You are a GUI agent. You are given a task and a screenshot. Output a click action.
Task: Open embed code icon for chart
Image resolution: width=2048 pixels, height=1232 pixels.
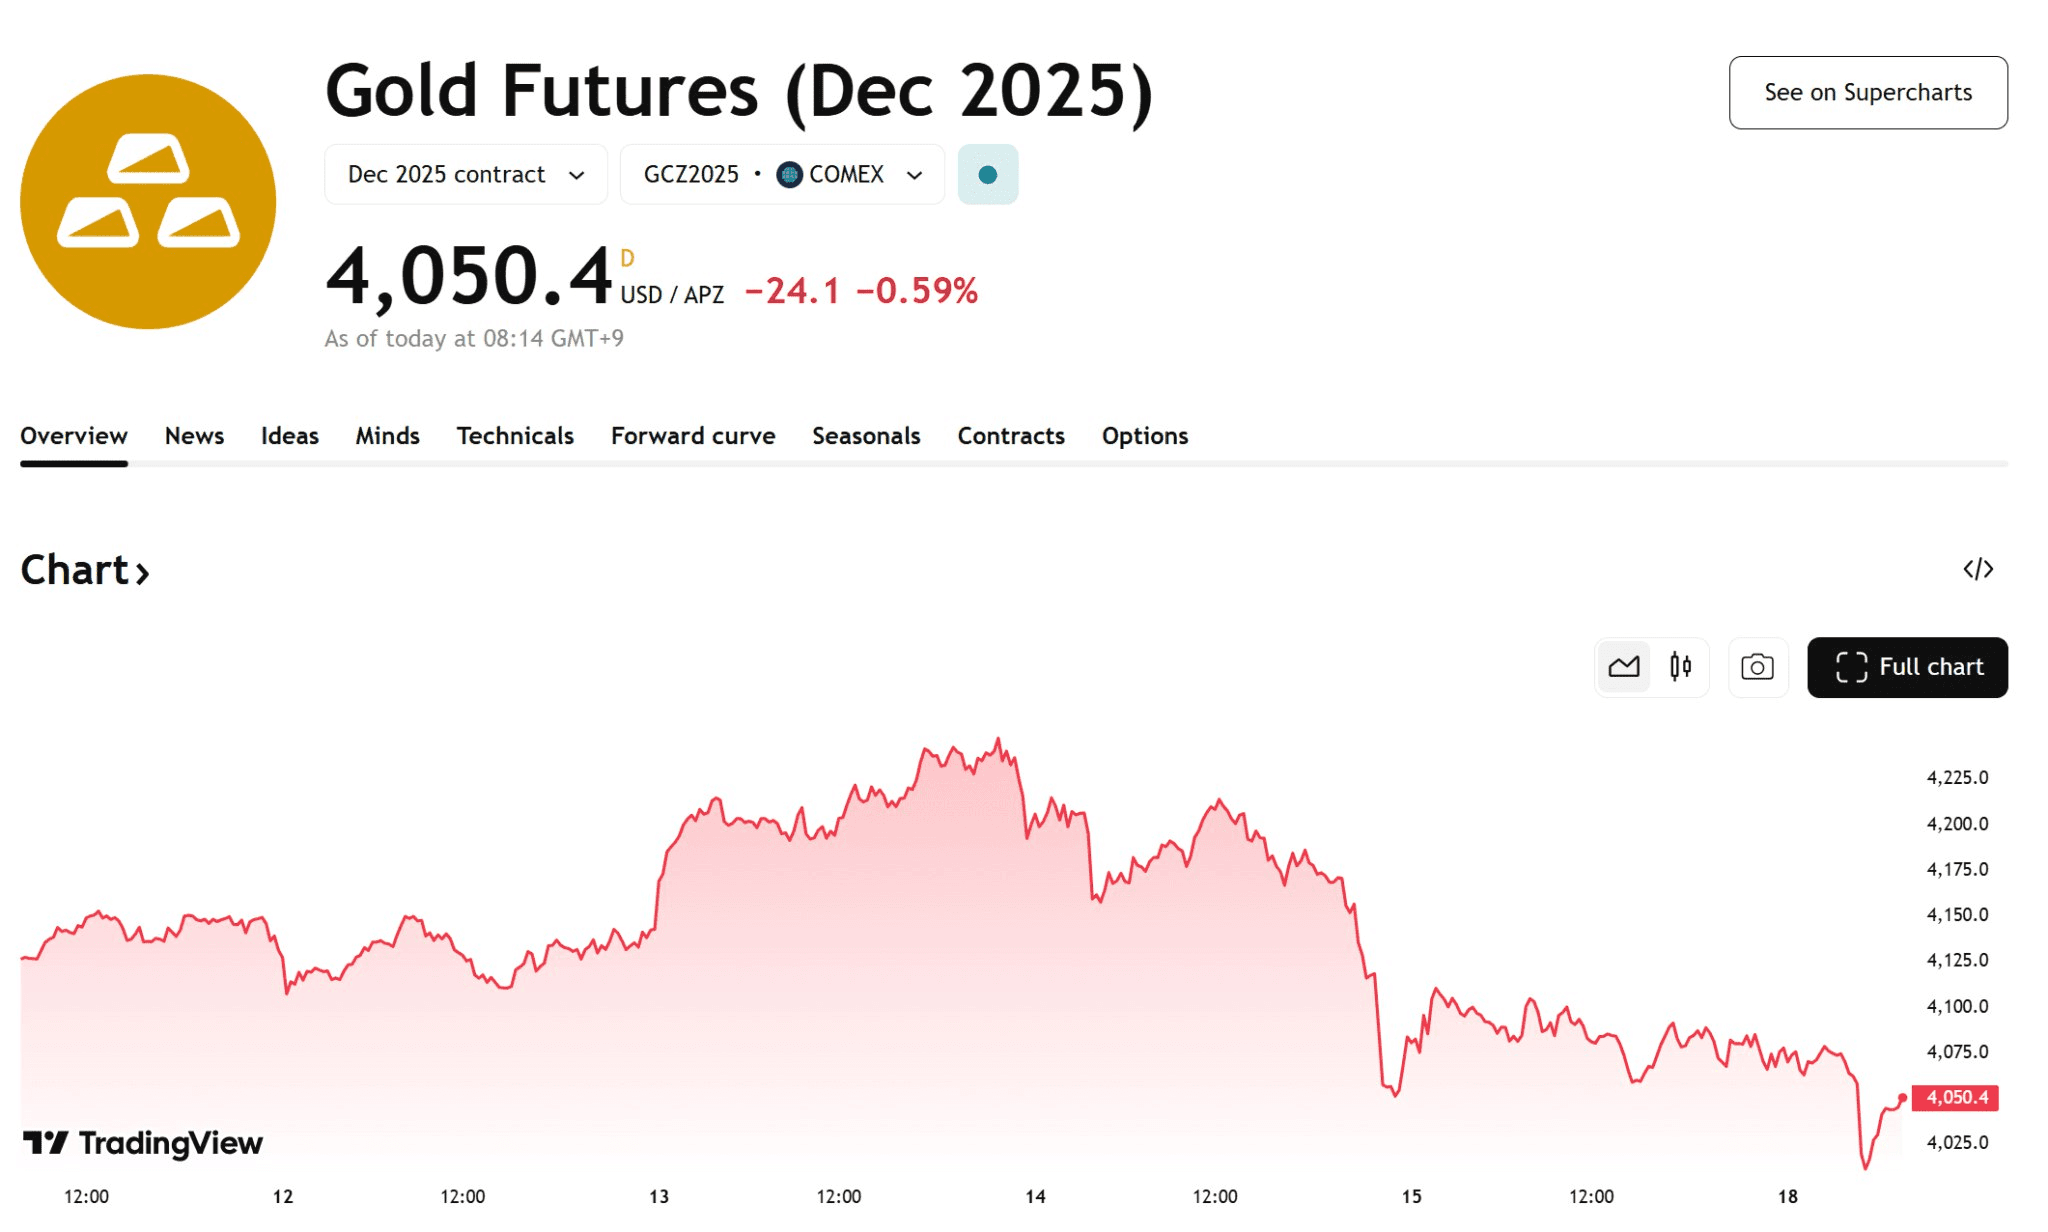click(1977, 570)
